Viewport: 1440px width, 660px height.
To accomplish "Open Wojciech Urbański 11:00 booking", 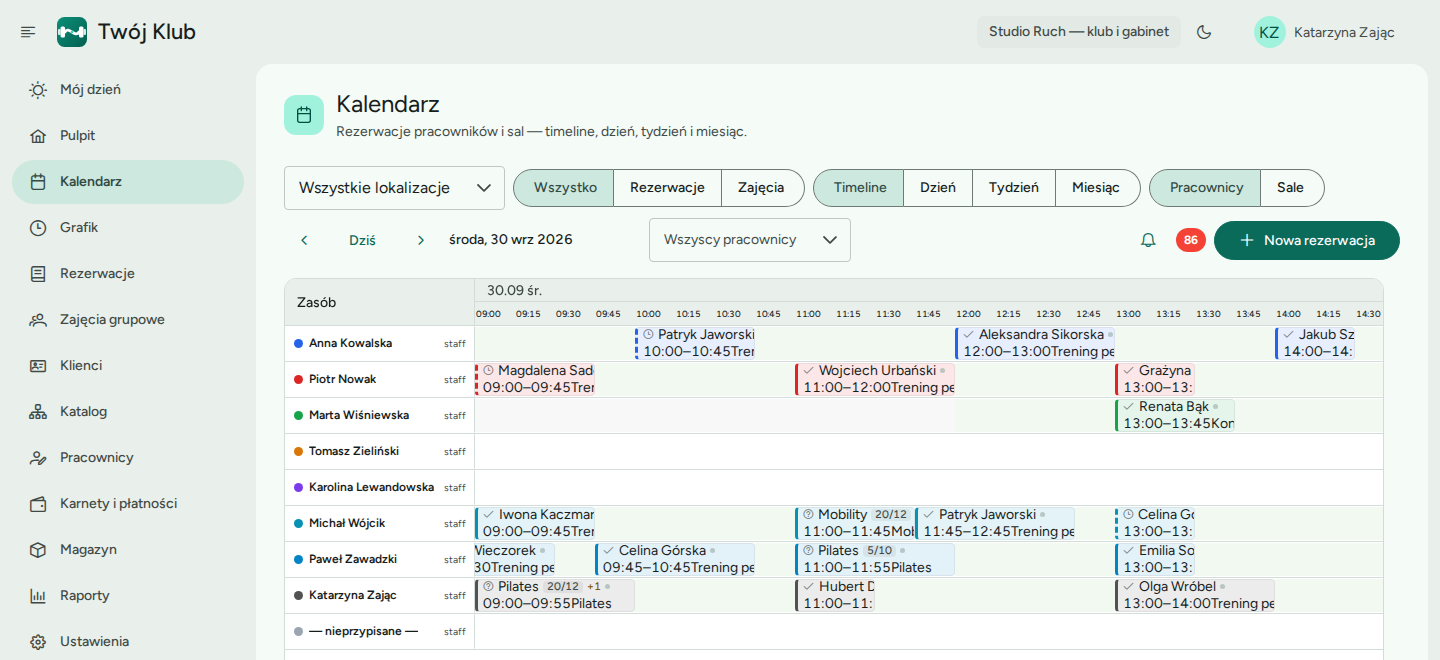I will (875, 379).
